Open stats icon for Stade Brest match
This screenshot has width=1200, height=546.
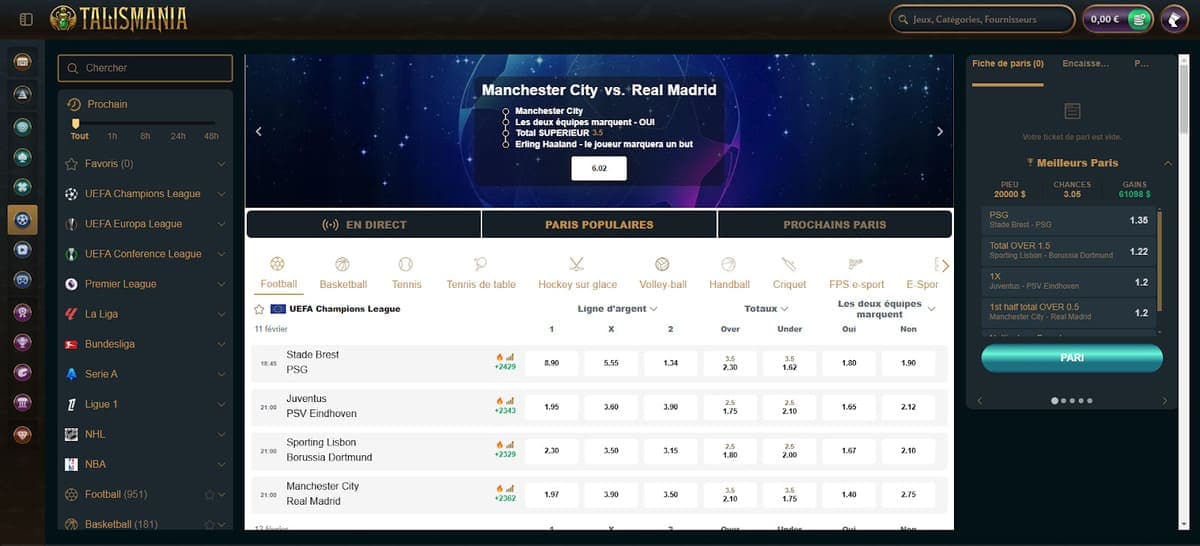[510, 356]
